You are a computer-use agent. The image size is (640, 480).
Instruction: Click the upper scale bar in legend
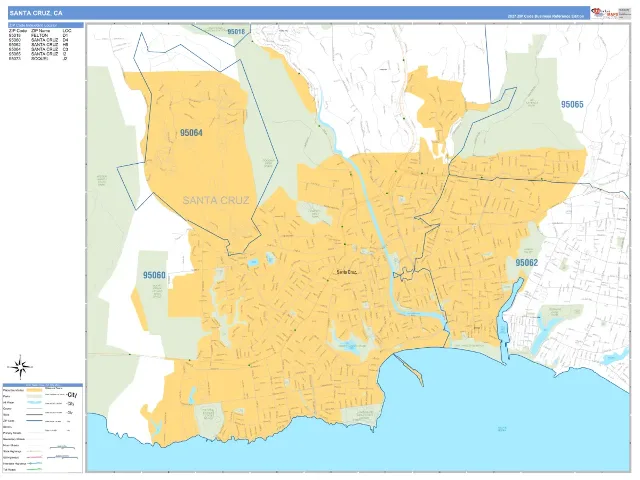point(62,447)
